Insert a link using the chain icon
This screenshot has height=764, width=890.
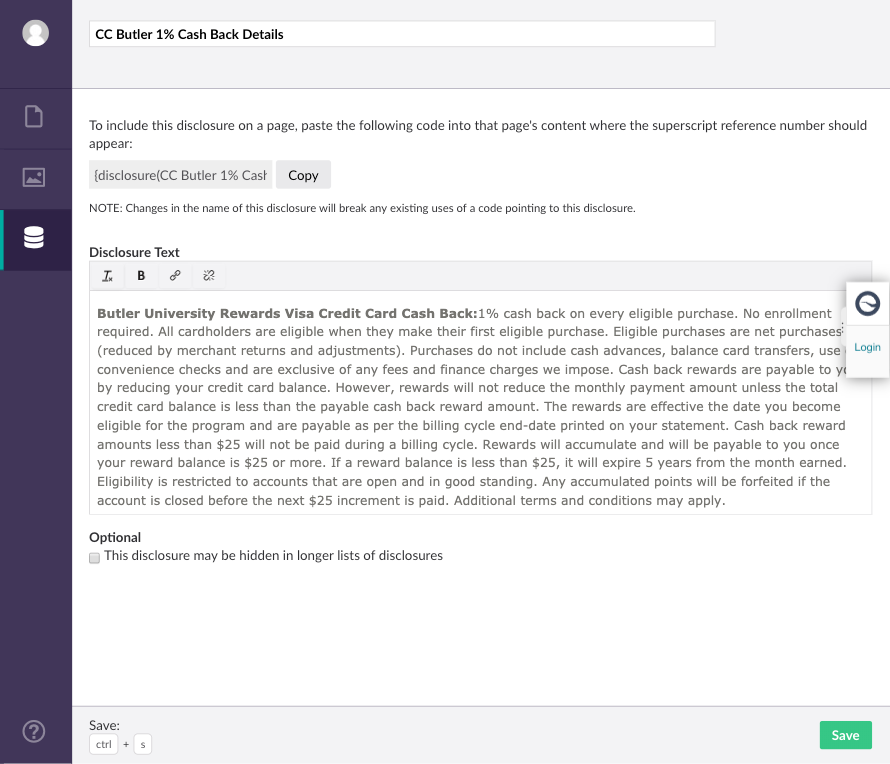point(175,276)
